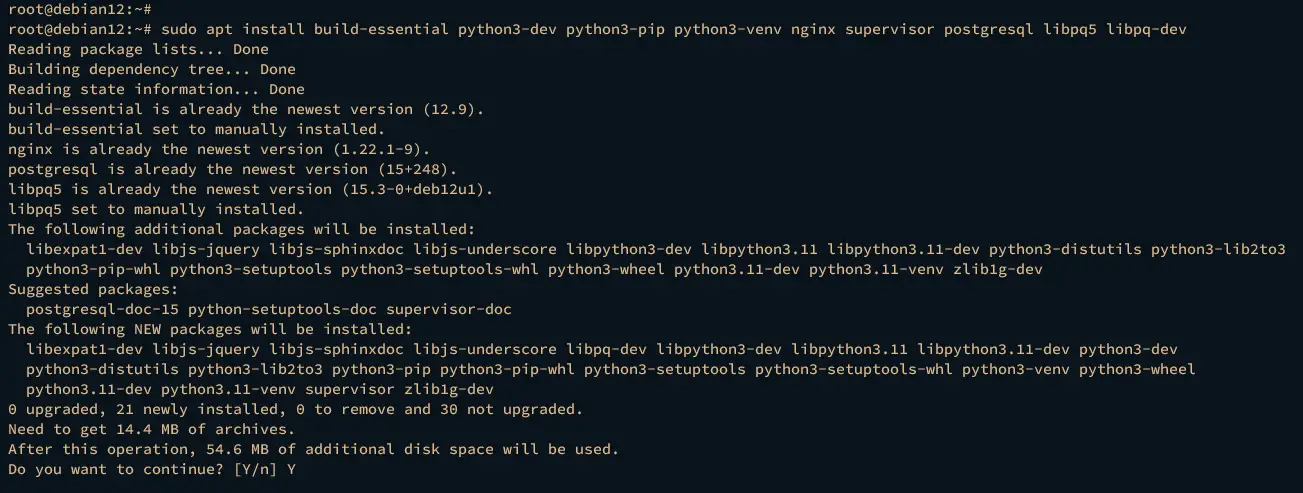Click the '0 upgraded, 21 newly installed' summary line
The image size is (1303, 493).
click(x=295, y=409)
